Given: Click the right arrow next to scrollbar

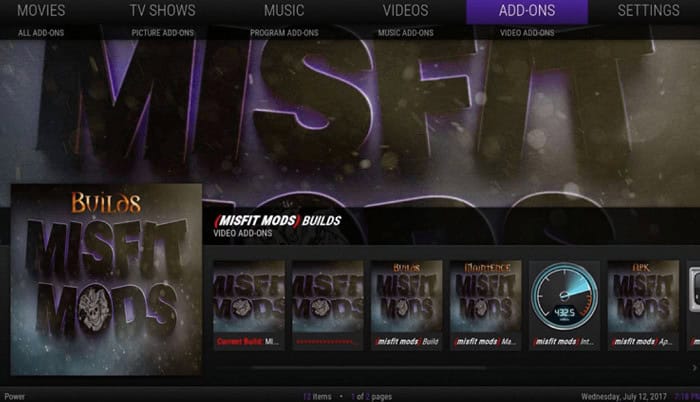Looking at the screenshot, I should coord(694,368).
